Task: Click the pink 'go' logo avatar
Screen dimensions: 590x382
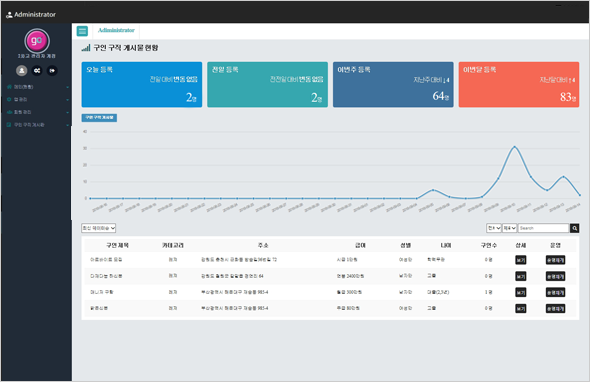Action: pyautogui.click(x=37, y=41)
